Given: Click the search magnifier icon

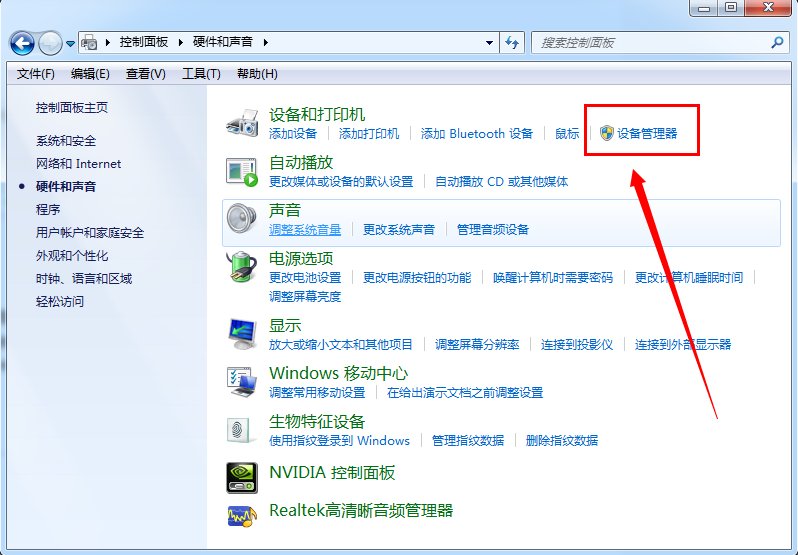Looking at the screenshot, I should [777, 42].
